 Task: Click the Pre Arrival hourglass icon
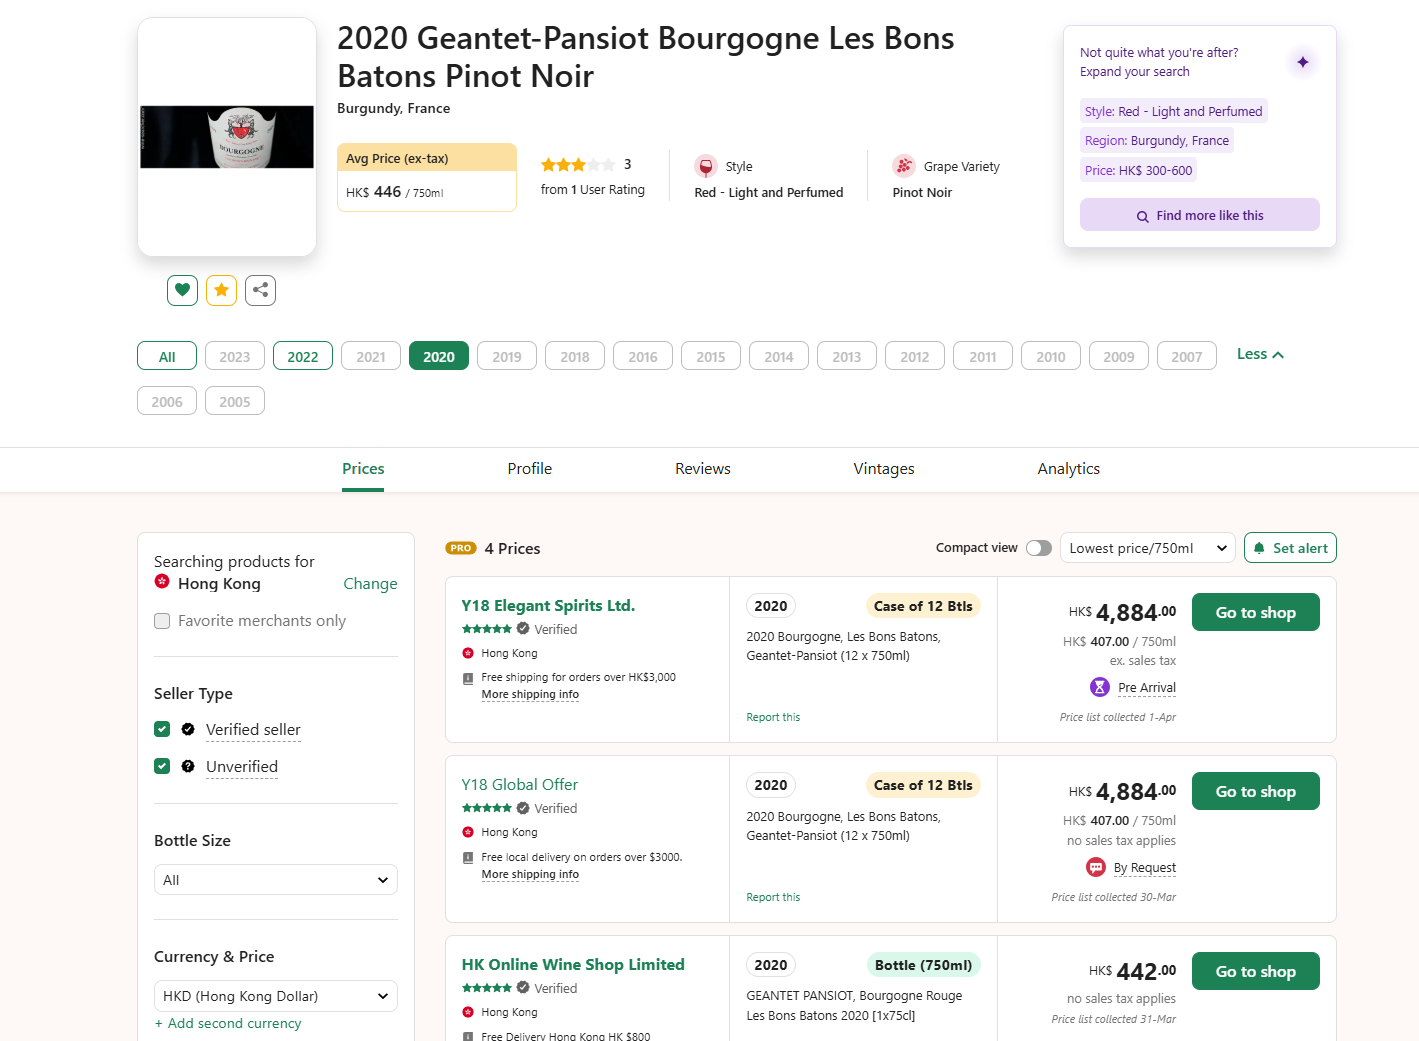point(1099,687)
